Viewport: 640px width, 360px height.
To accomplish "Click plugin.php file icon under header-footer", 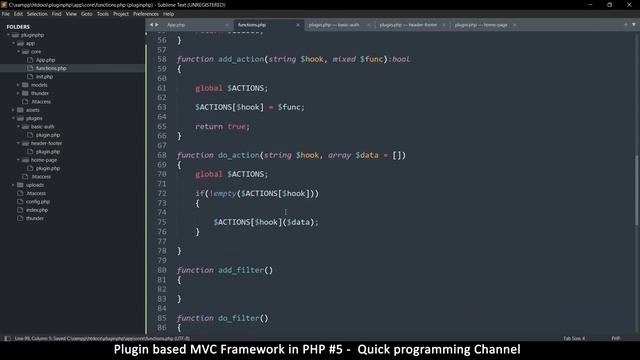I will point(30,152).
